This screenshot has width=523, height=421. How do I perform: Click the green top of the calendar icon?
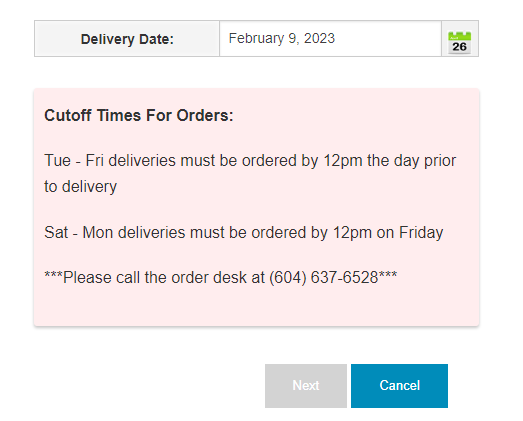459,36
